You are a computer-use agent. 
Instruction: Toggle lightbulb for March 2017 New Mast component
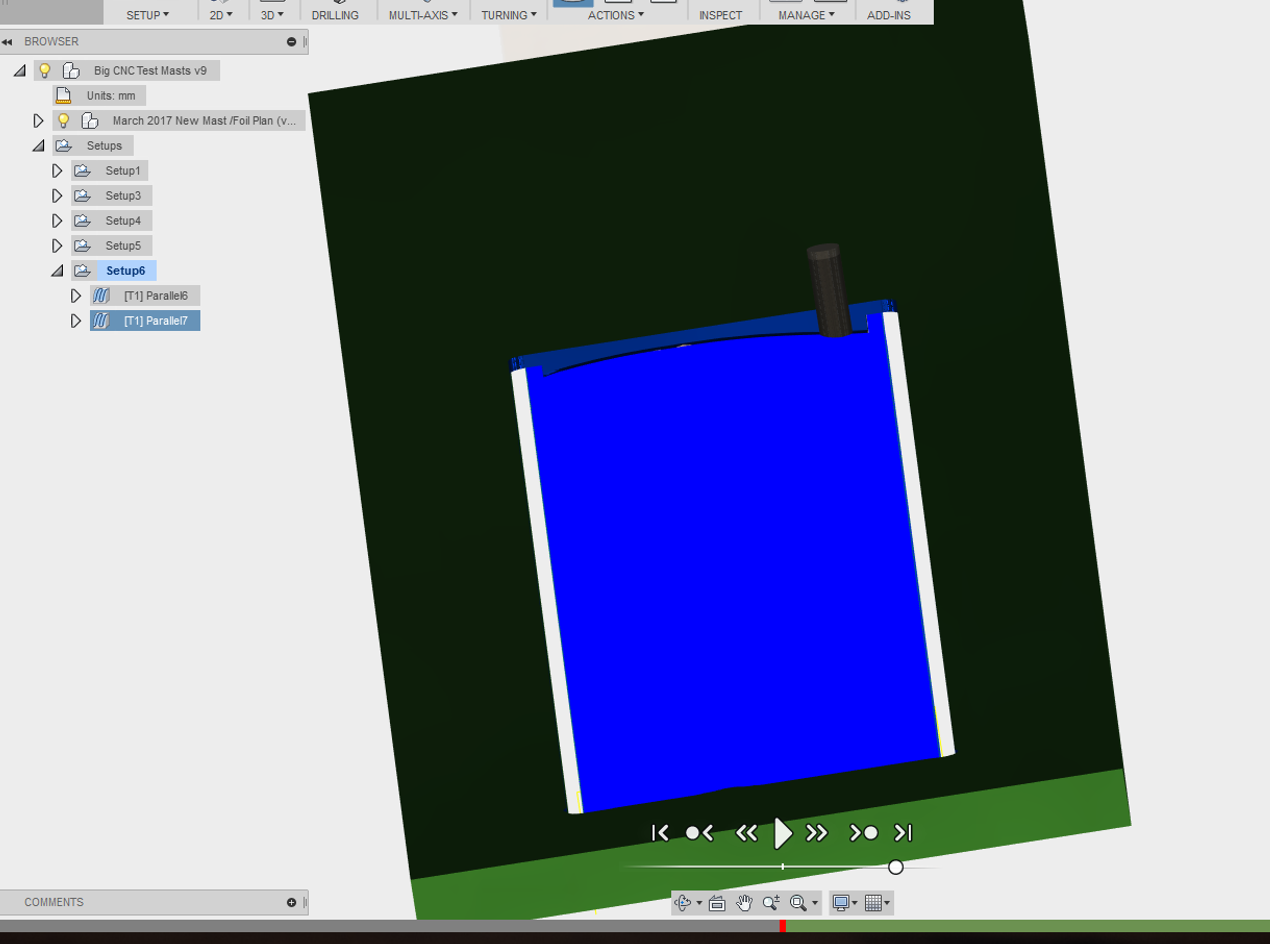[x=63, y=121]
